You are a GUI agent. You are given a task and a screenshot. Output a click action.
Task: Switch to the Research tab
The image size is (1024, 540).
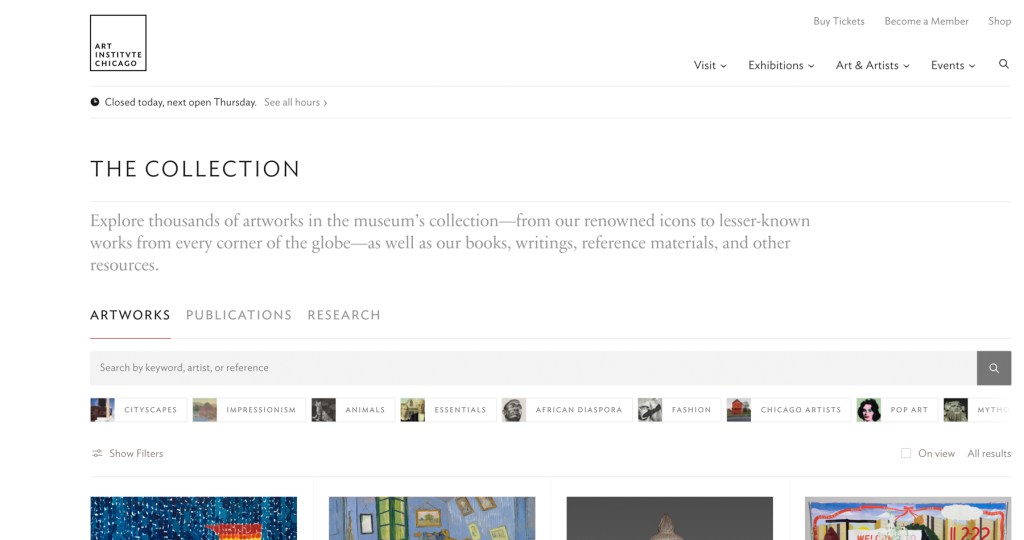(344, 315)
